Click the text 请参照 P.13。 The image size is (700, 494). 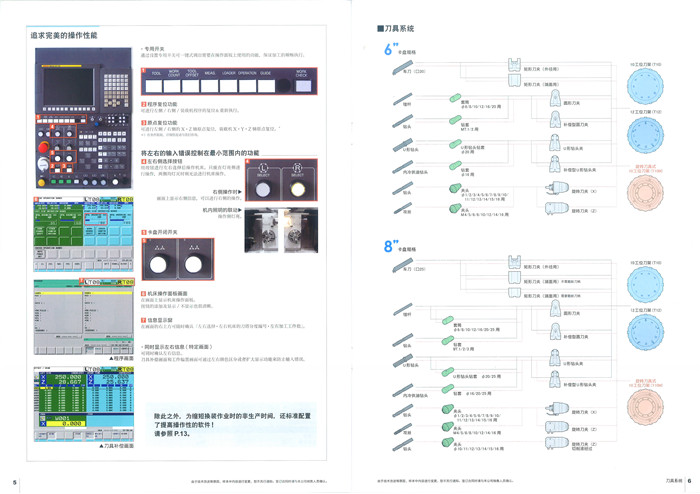coord(173,433)
